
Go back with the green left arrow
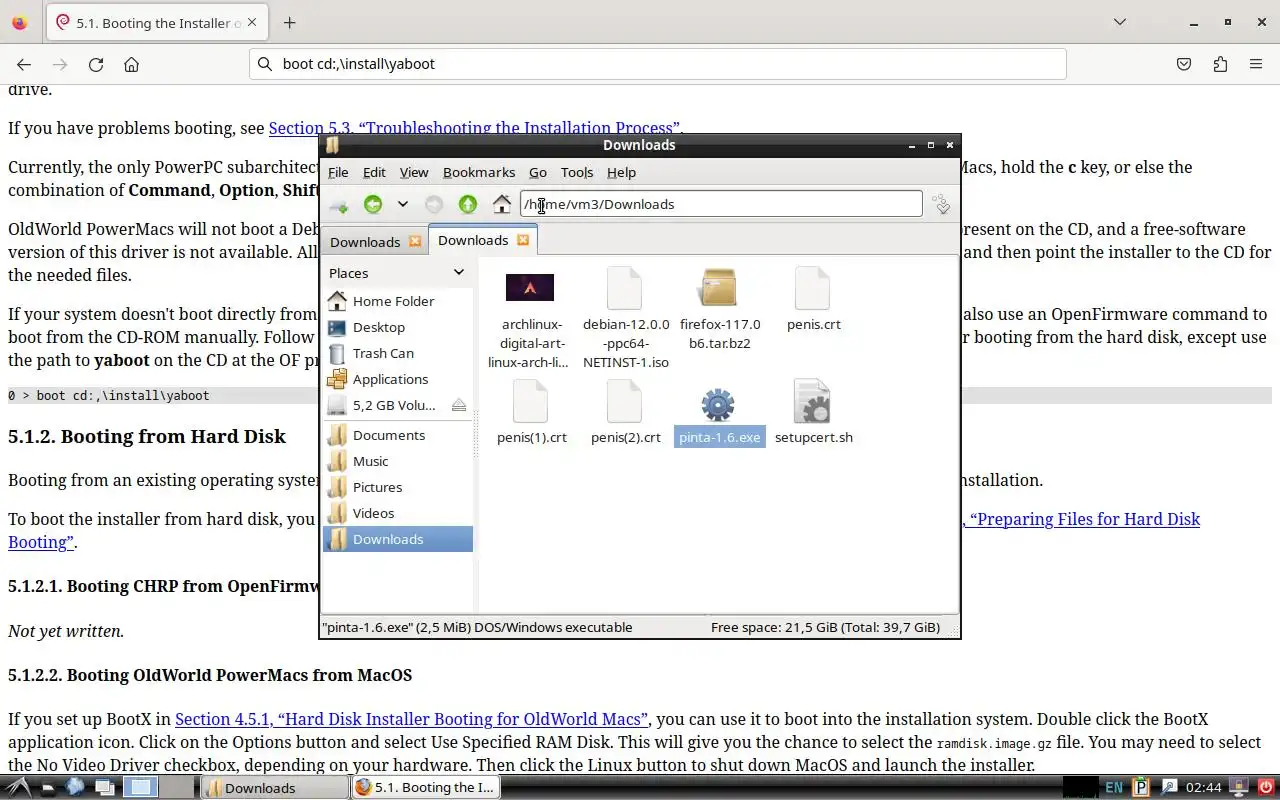pos(373,205)
